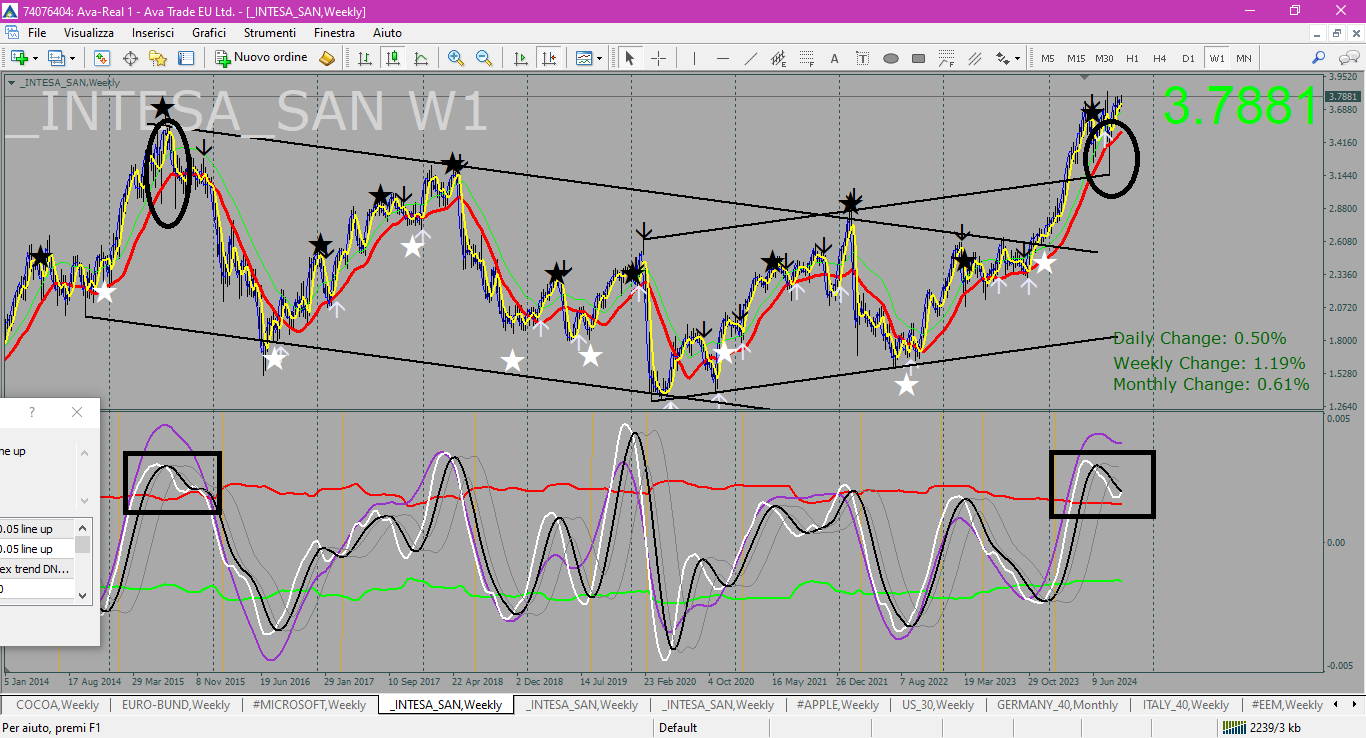Open new chart icon in toolbar
This screenshot has height=738, width=1366.
19,58
